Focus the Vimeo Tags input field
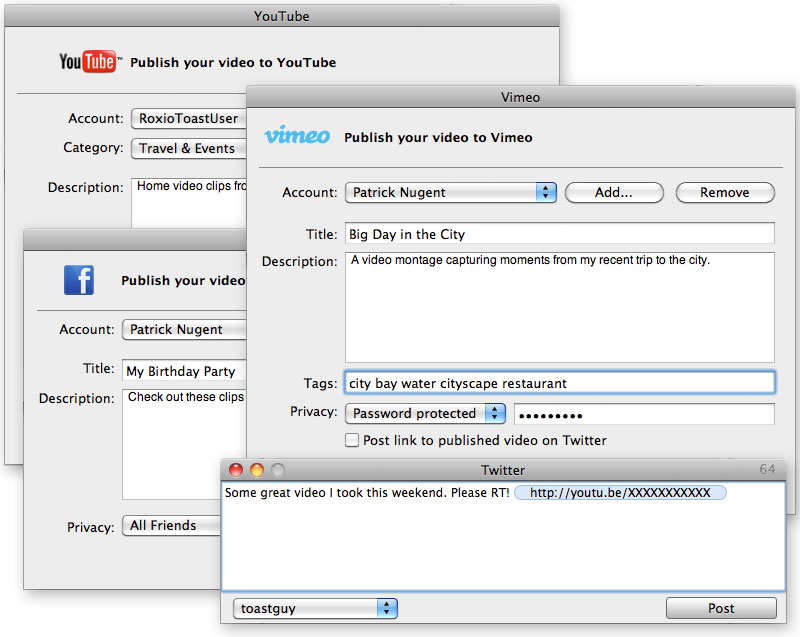The width and height of the screenshot is (800, 637). [559, 383]
